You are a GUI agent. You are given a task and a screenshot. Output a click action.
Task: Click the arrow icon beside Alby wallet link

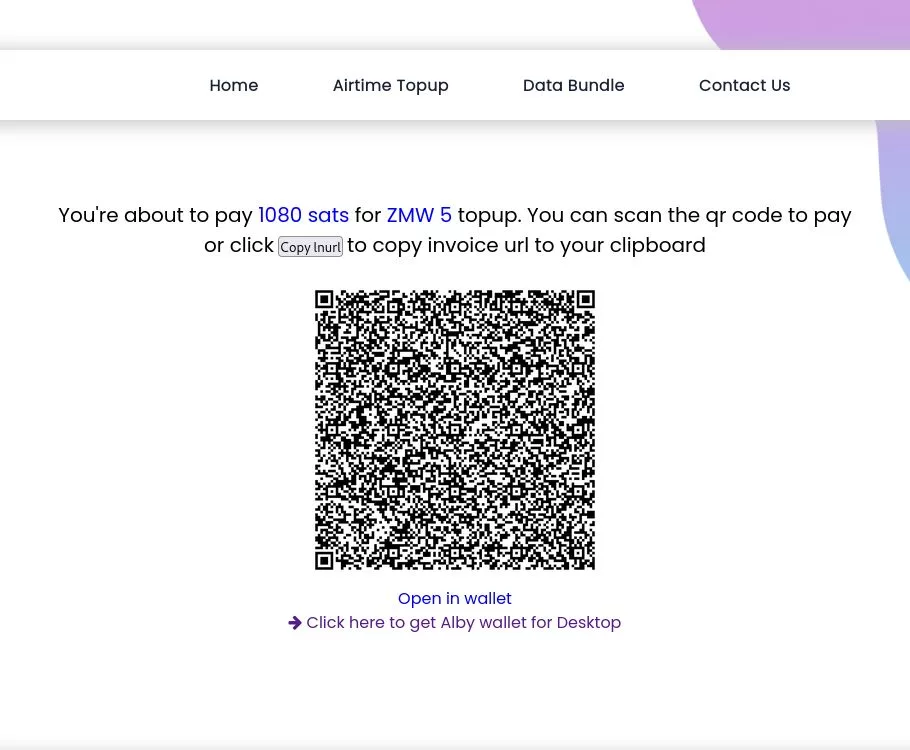pyautogui.click(x=295, y=623)
